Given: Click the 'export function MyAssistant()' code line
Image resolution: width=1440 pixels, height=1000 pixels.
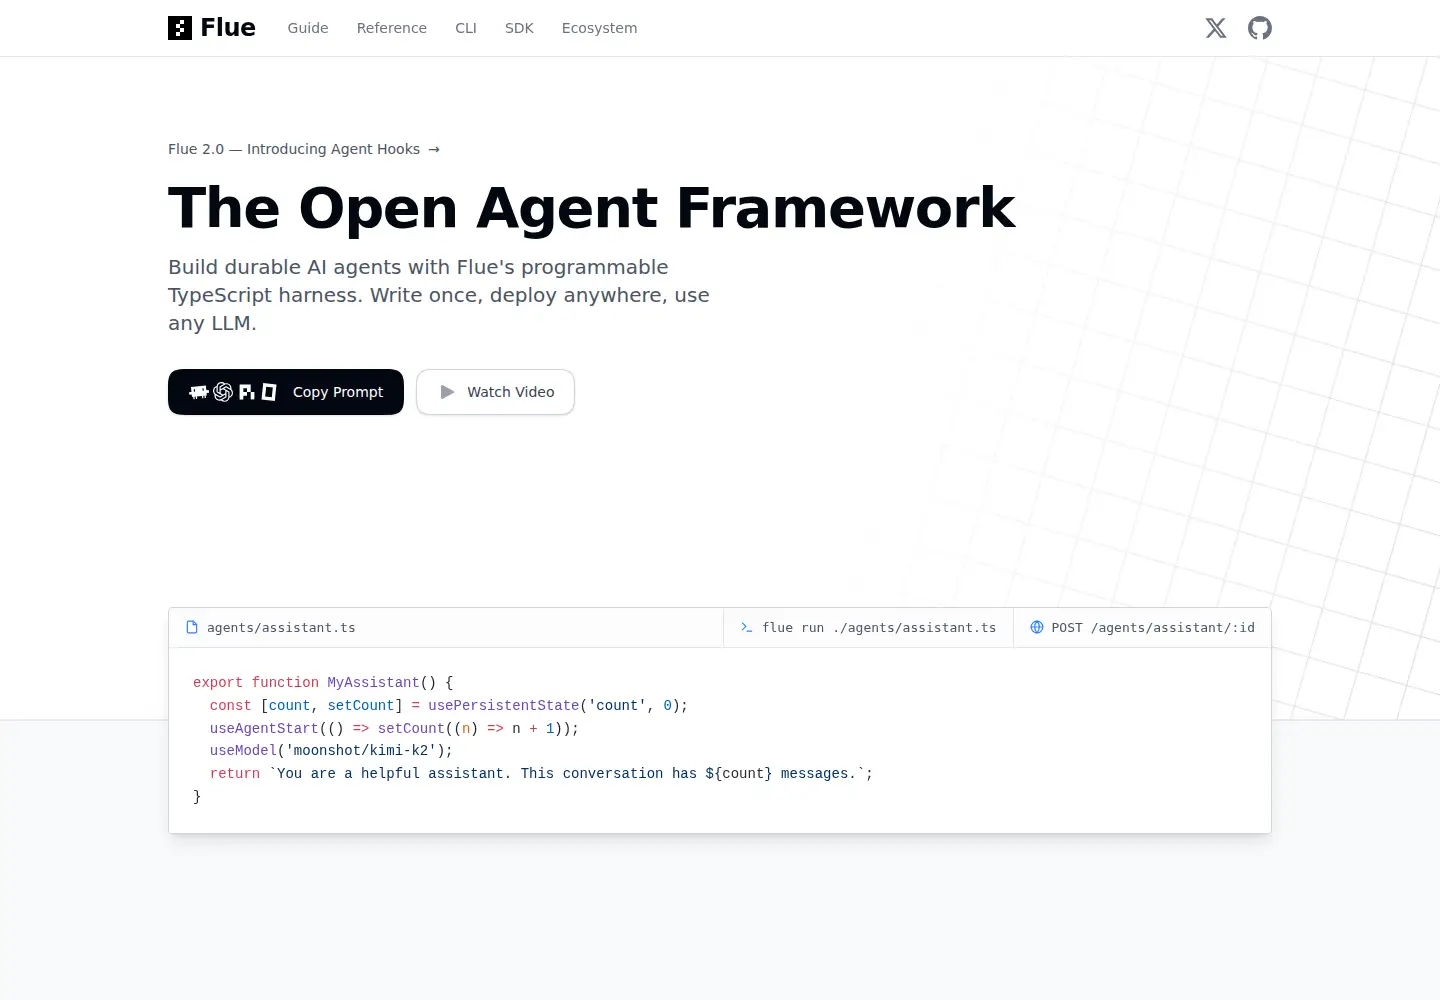Looking at the screenshot, I should pyautogui.click(x=323, y=683).
